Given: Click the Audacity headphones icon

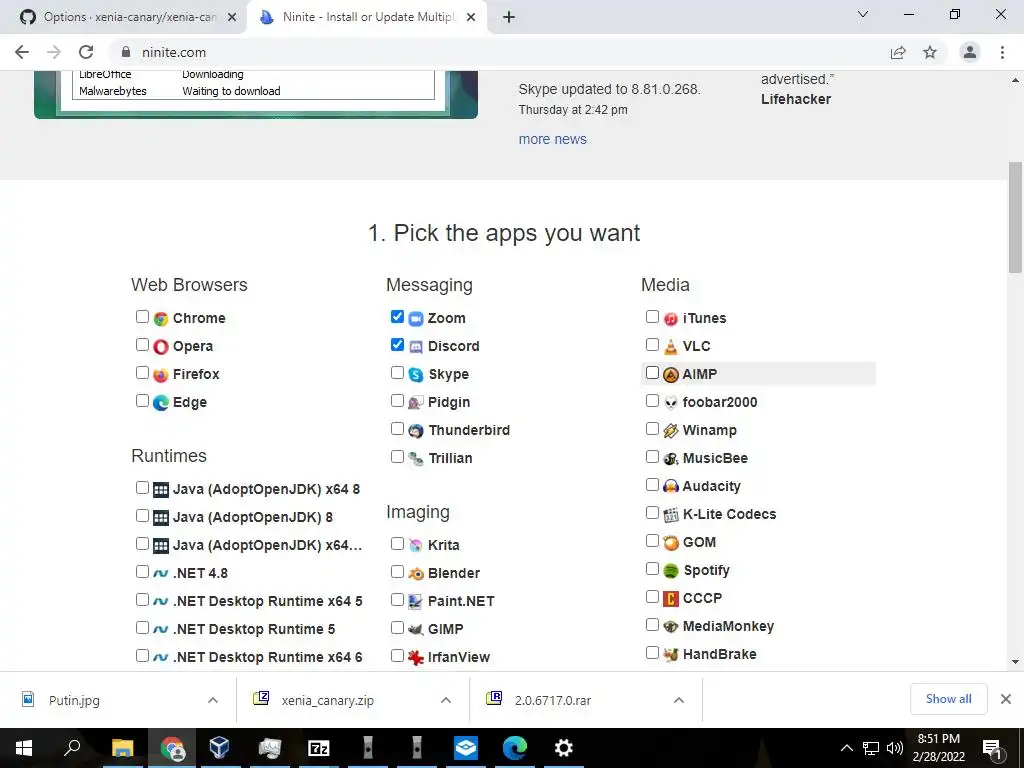Looking at the screenshot, I should tap(671, 487).
